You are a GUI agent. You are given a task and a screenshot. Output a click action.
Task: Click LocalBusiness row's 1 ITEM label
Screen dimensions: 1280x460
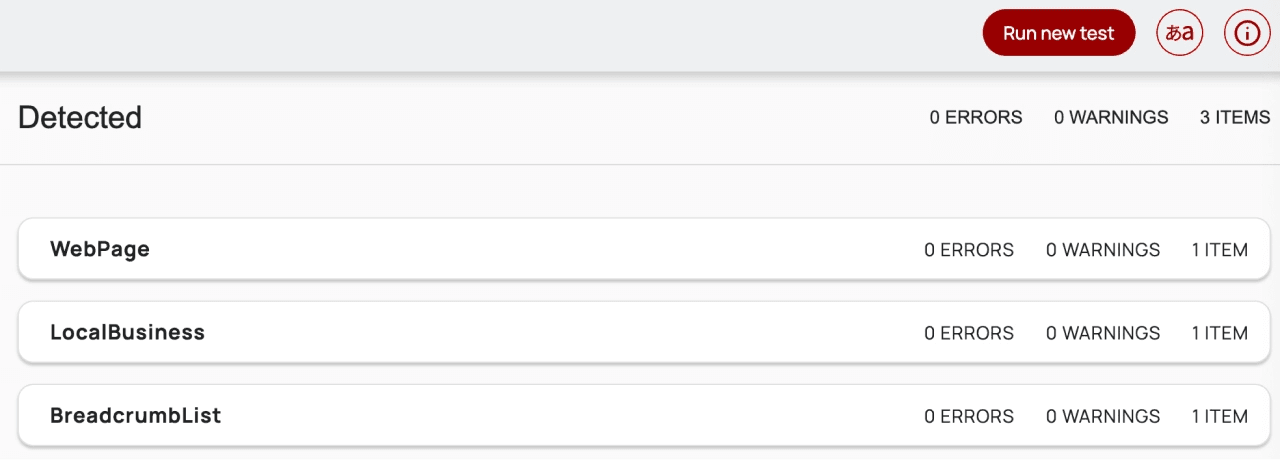tap(1220, 333)
